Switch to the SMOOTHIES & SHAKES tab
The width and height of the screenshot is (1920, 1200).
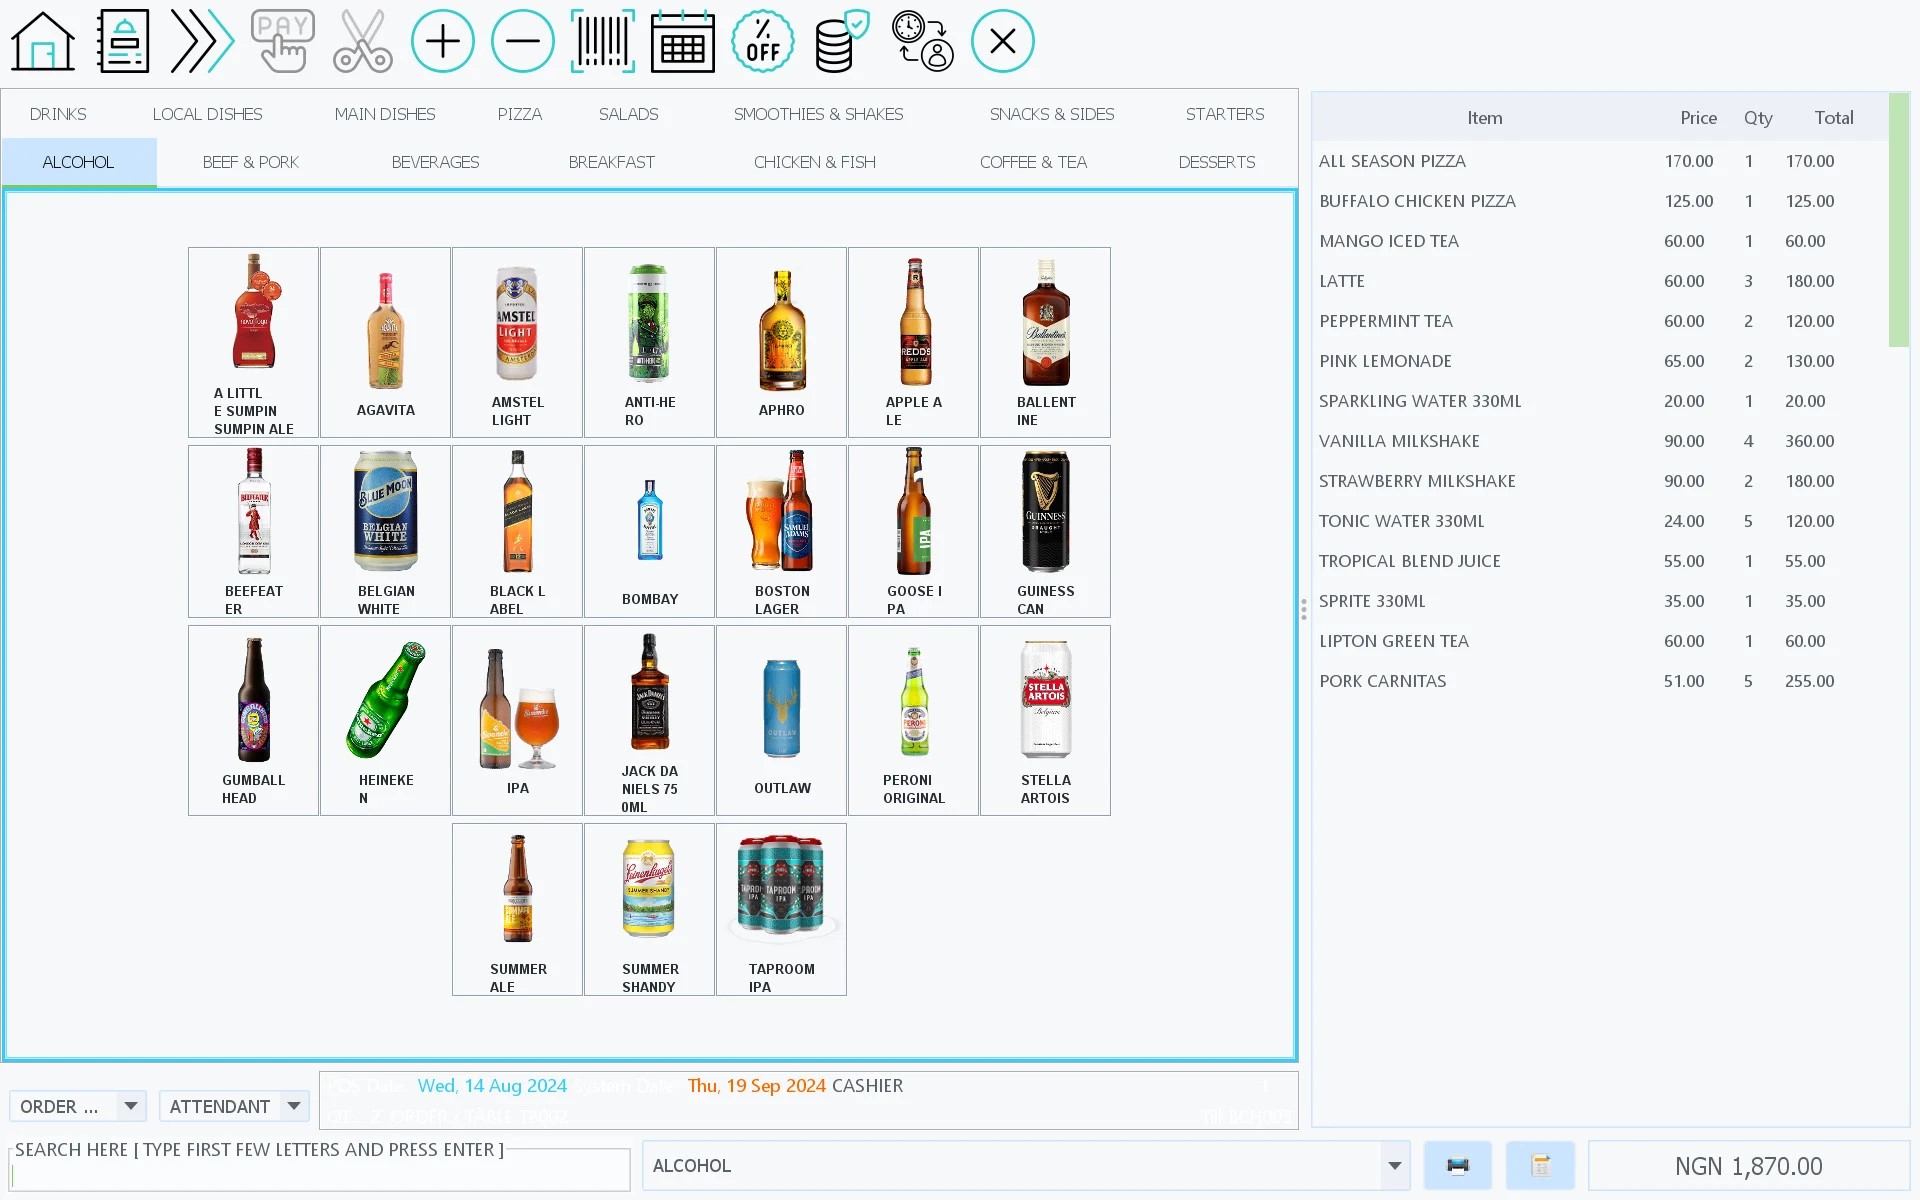(x=818, y=114)
